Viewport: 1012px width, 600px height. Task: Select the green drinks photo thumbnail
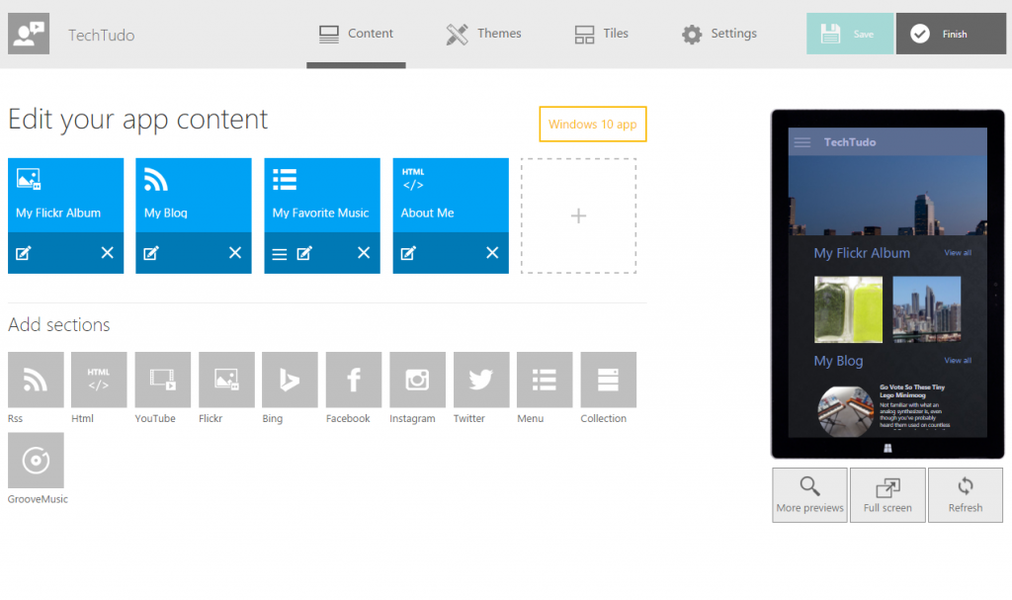pyautogui.click(x=848, y=309)
